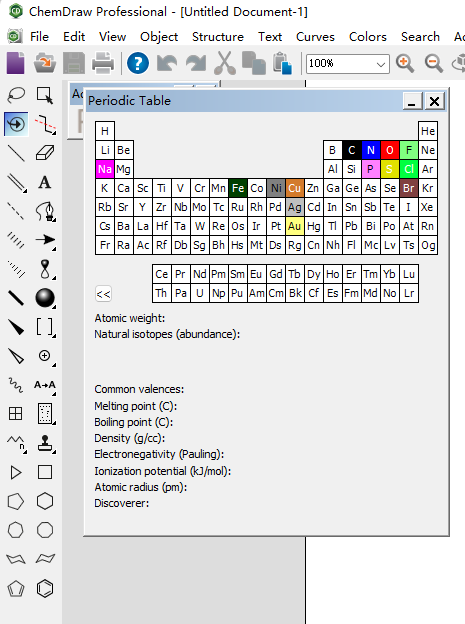This screenshot has height=624, width=465.
Task: Open the Structure menu
Action: tap(218, 37)
